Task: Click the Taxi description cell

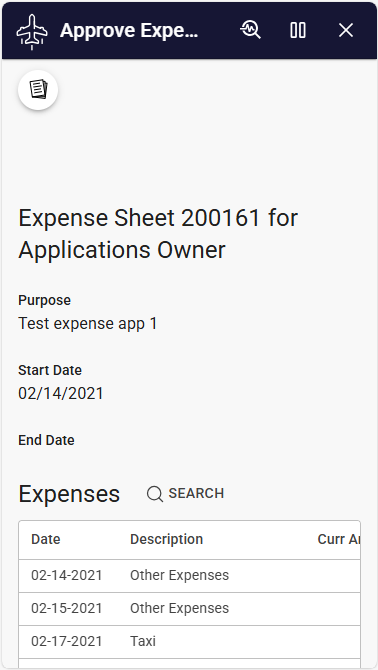Action: click(143, 641)
